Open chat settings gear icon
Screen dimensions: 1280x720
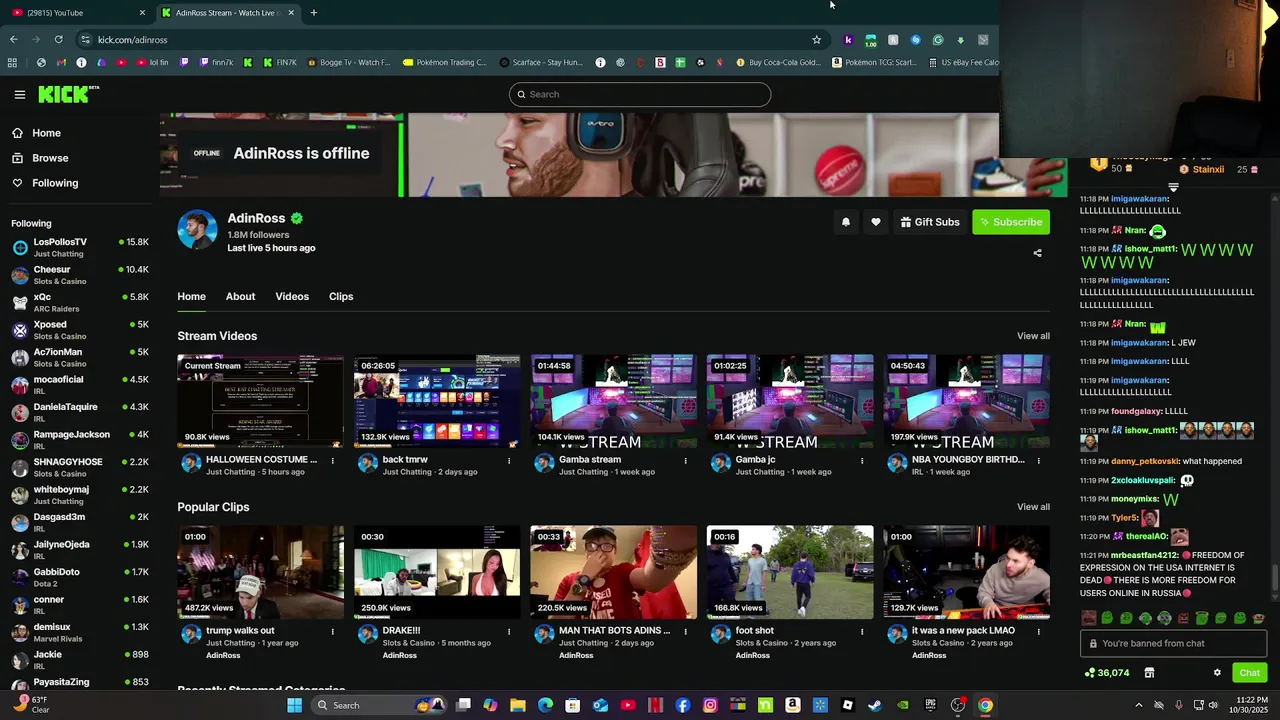(x=1217, y=673)
